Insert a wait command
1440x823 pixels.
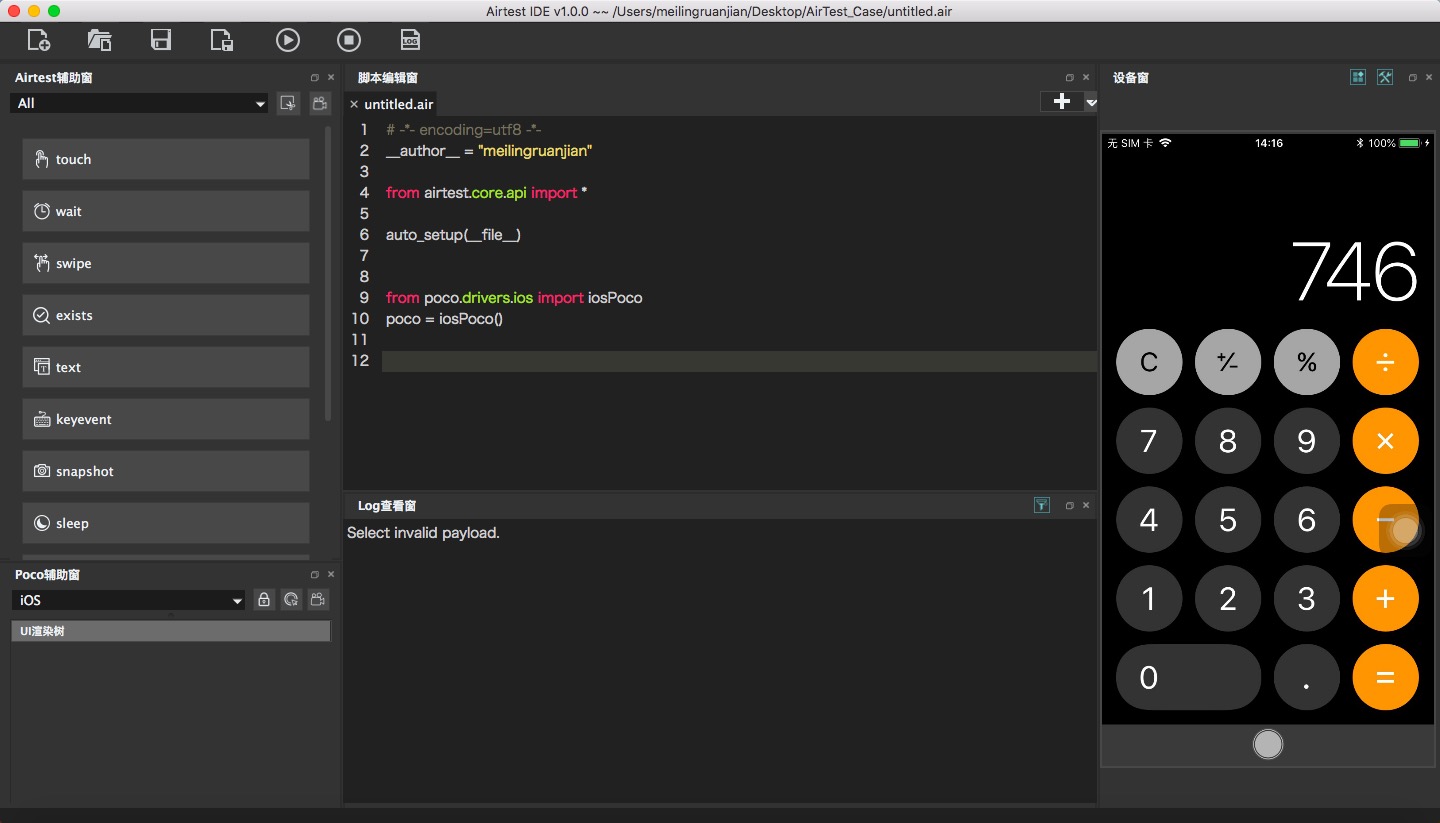tap(166, 211)
